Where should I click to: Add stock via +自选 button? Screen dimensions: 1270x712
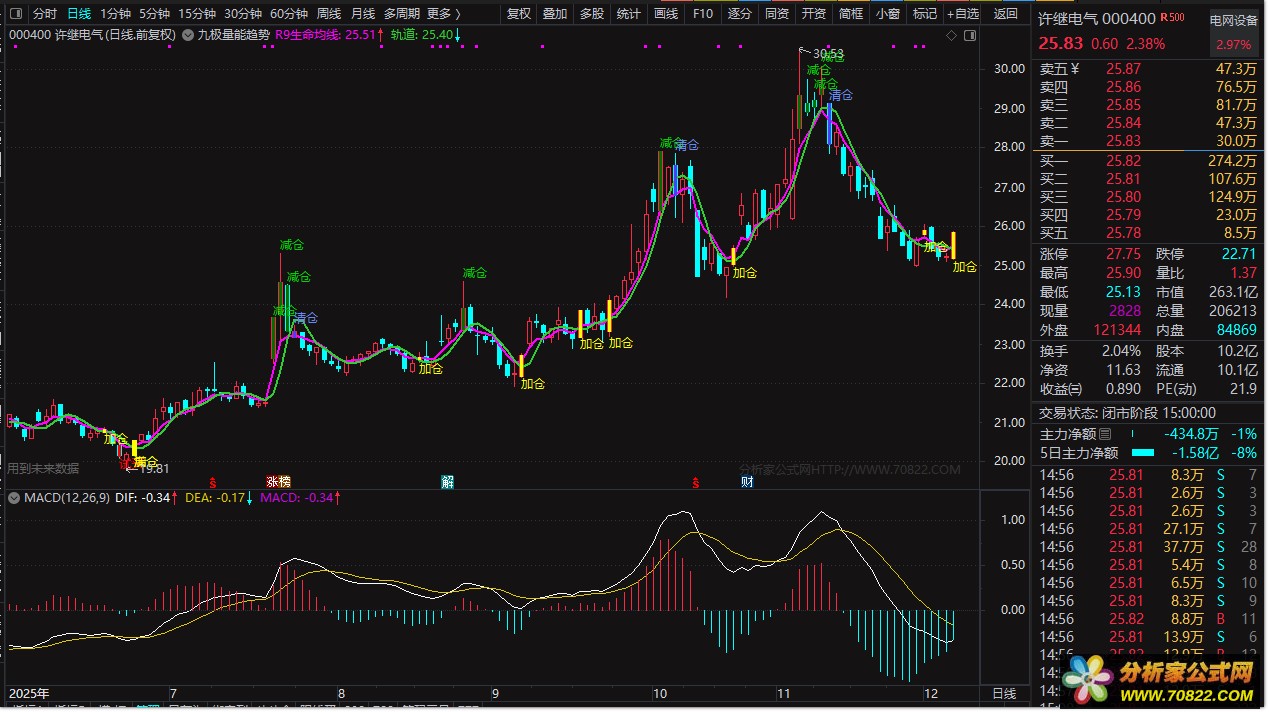pos(963,14)
